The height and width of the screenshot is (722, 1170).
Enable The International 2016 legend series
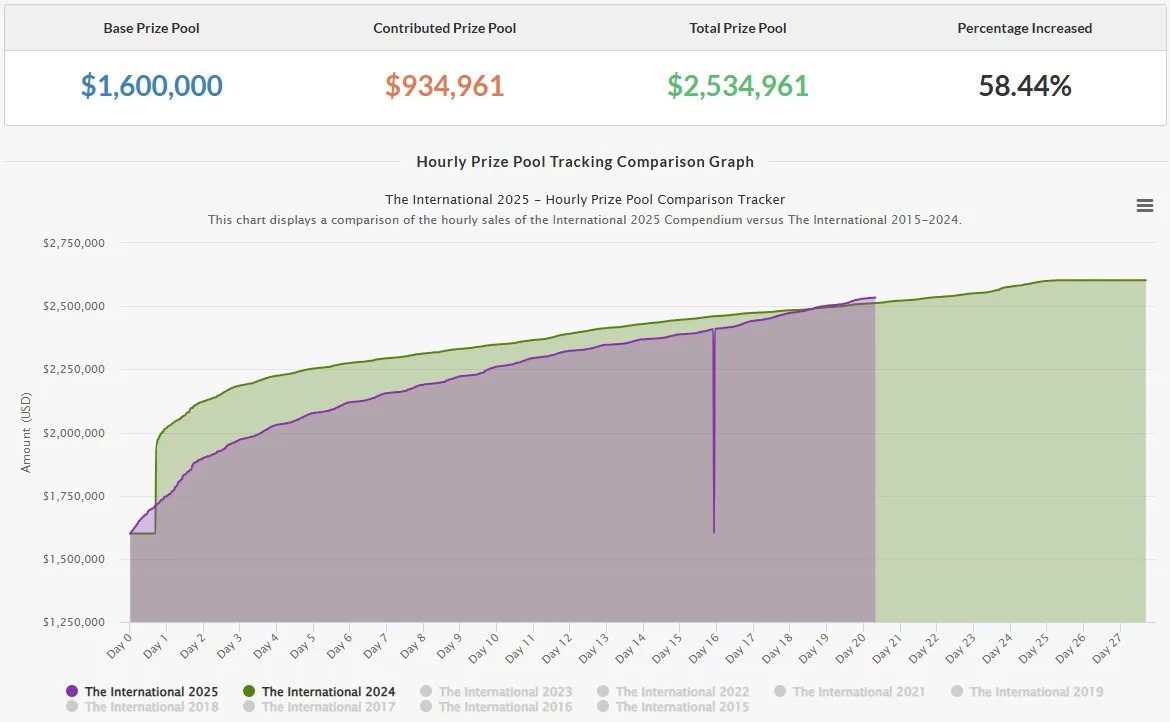(496, 707)
